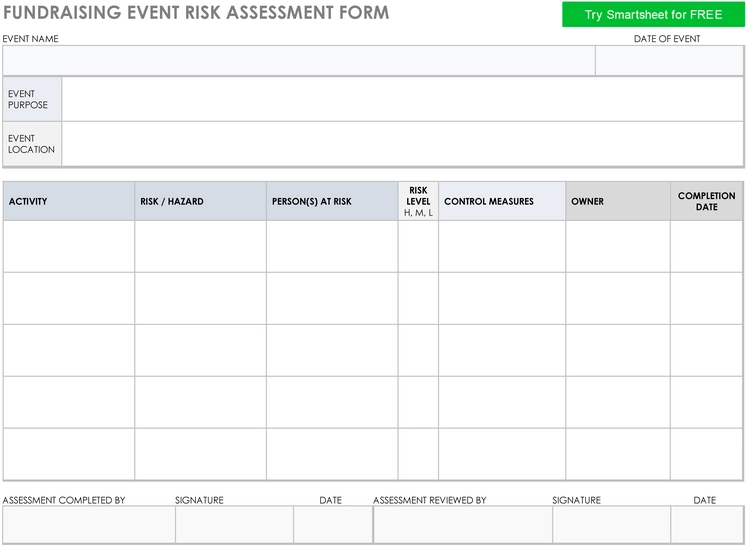Click the RISK LEVEL H, M, L header
748x547 pixels.
coord(418,201)
